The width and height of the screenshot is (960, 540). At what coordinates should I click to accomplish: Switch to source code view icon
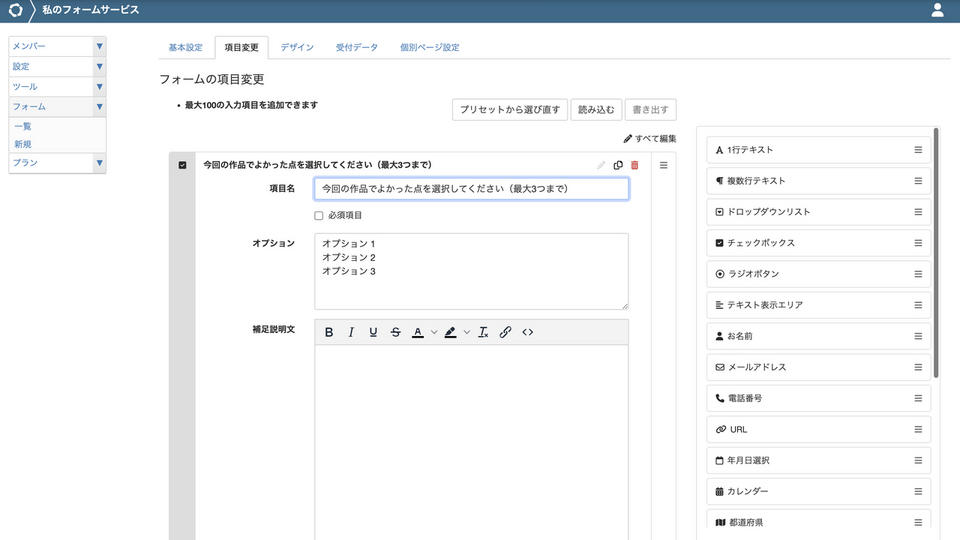[528, 332]
